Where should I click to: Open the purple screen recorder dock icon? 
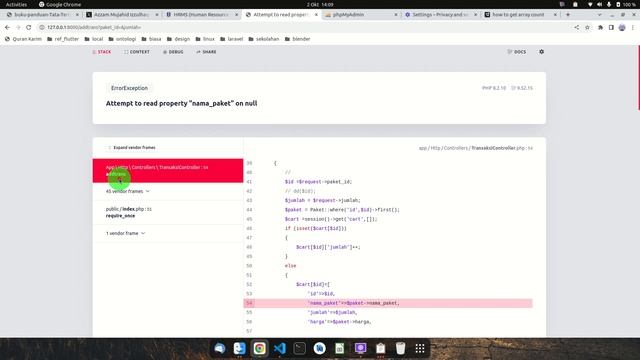360,348
